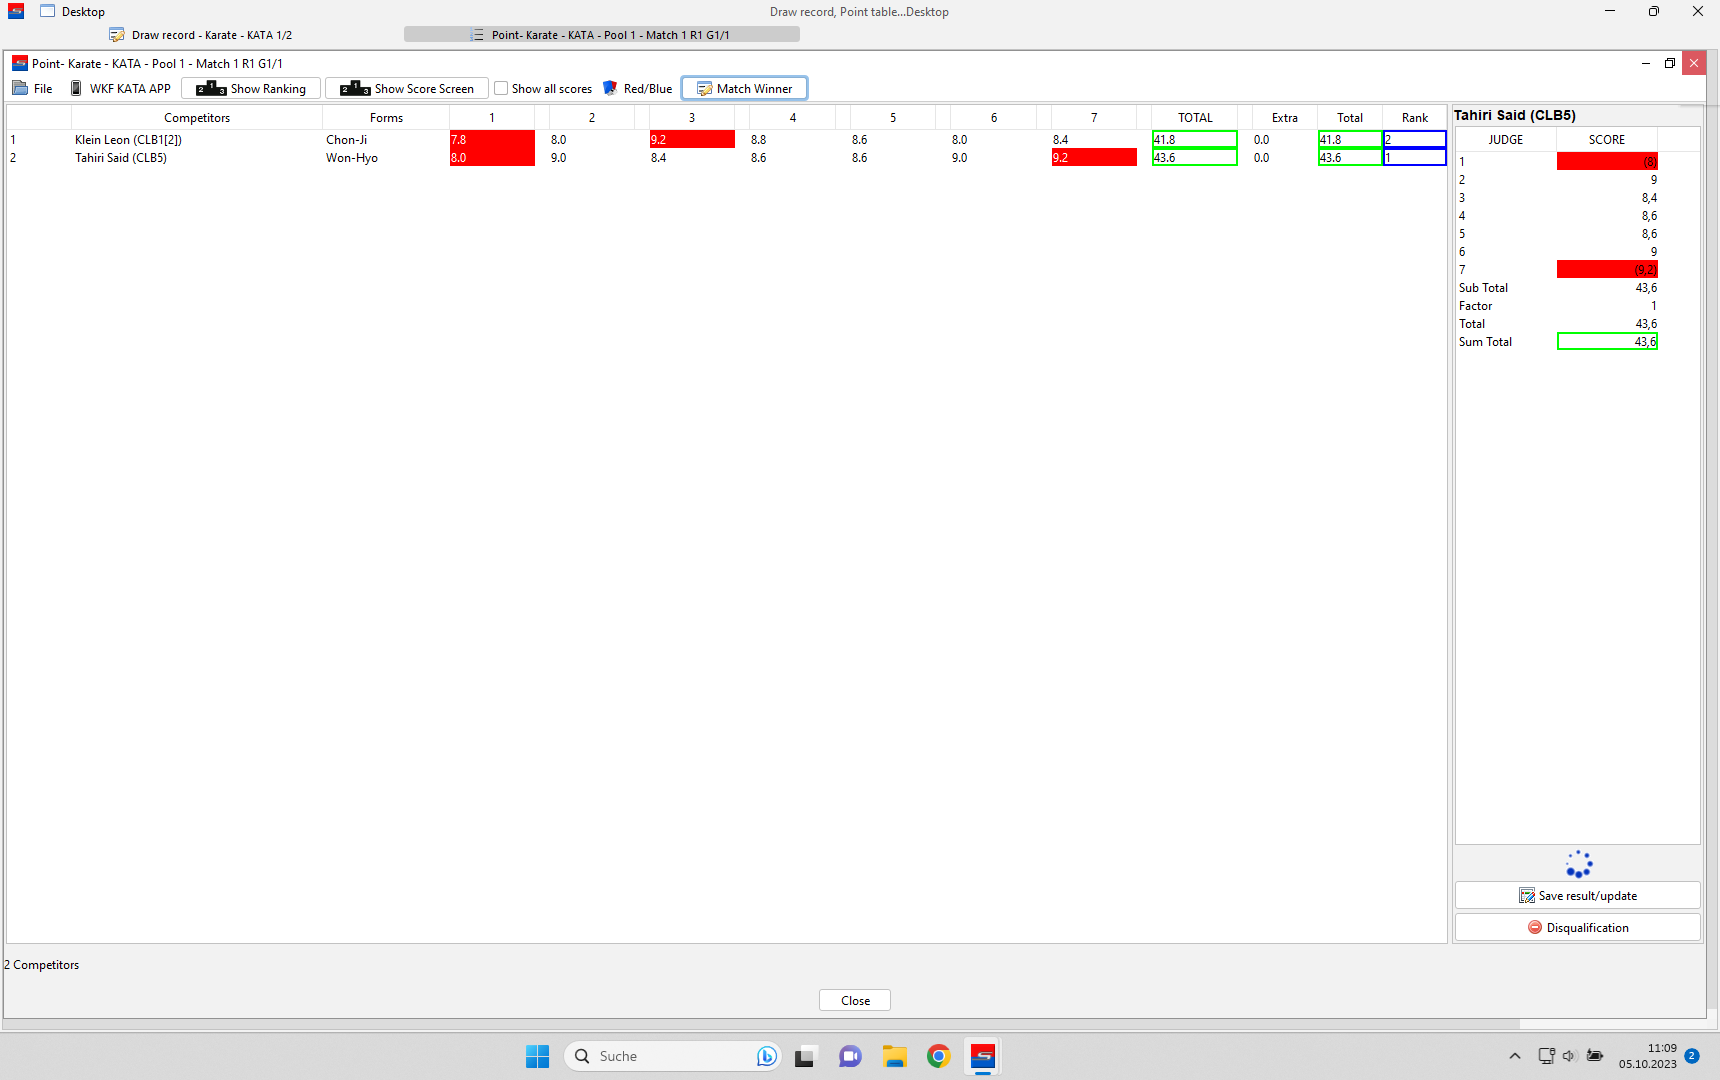Click the Close button at the bottom

coord(855,1000)
